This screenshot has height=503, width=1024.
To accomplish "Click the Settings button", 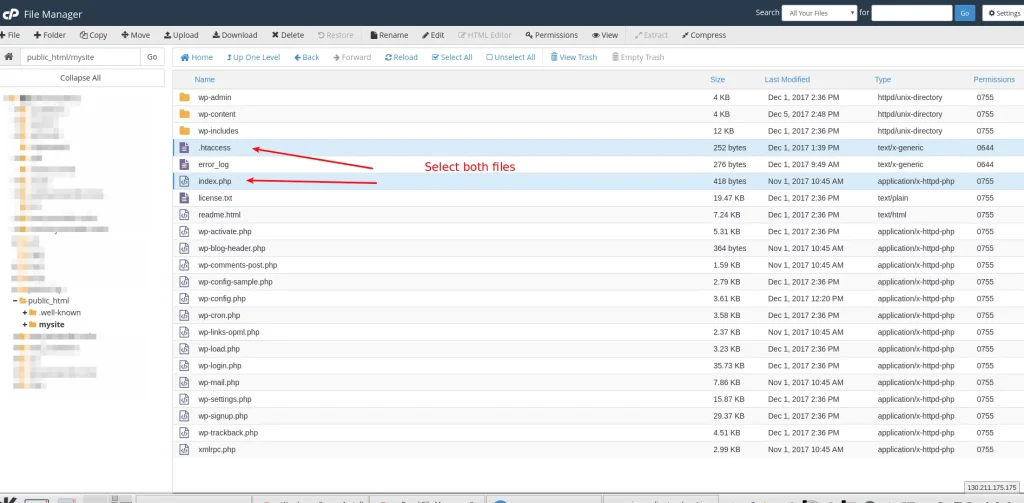I will click(x=1003, y=13).
